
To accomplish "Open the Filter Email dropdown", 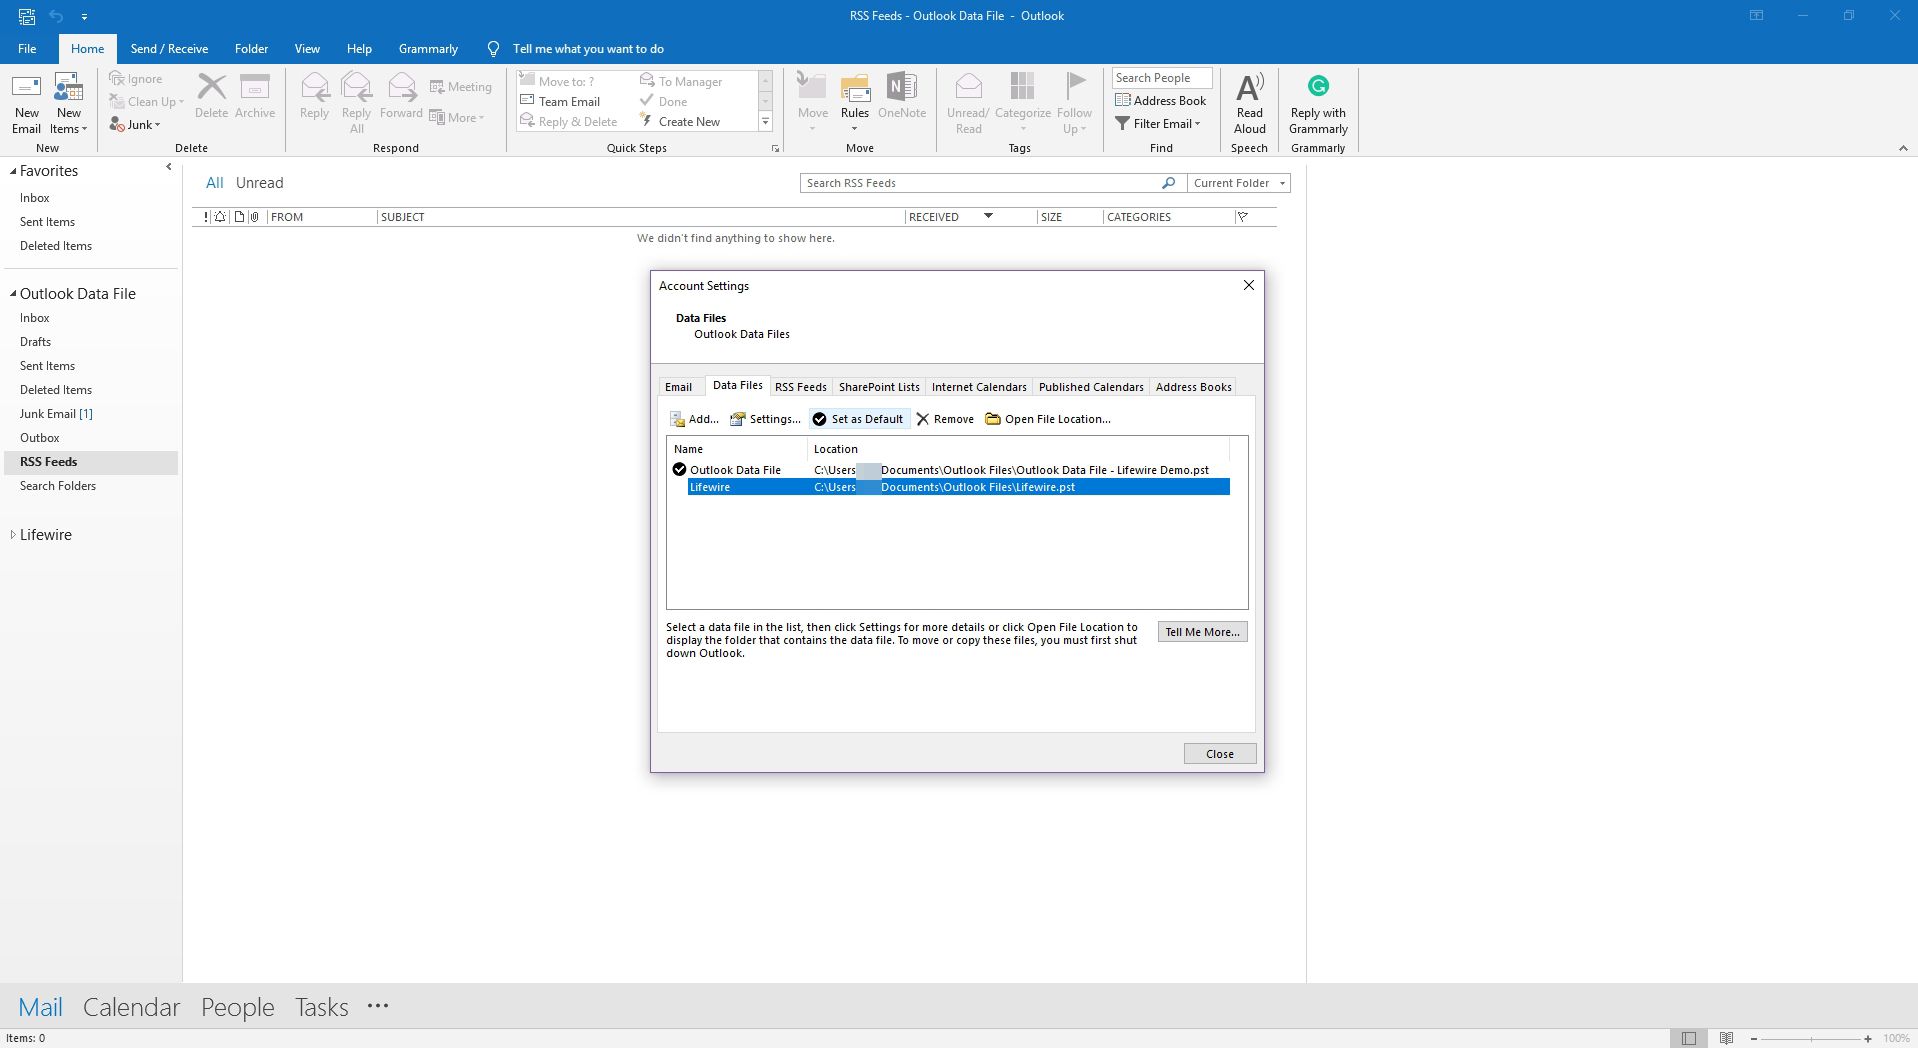I will click(x=1158, y=124).
